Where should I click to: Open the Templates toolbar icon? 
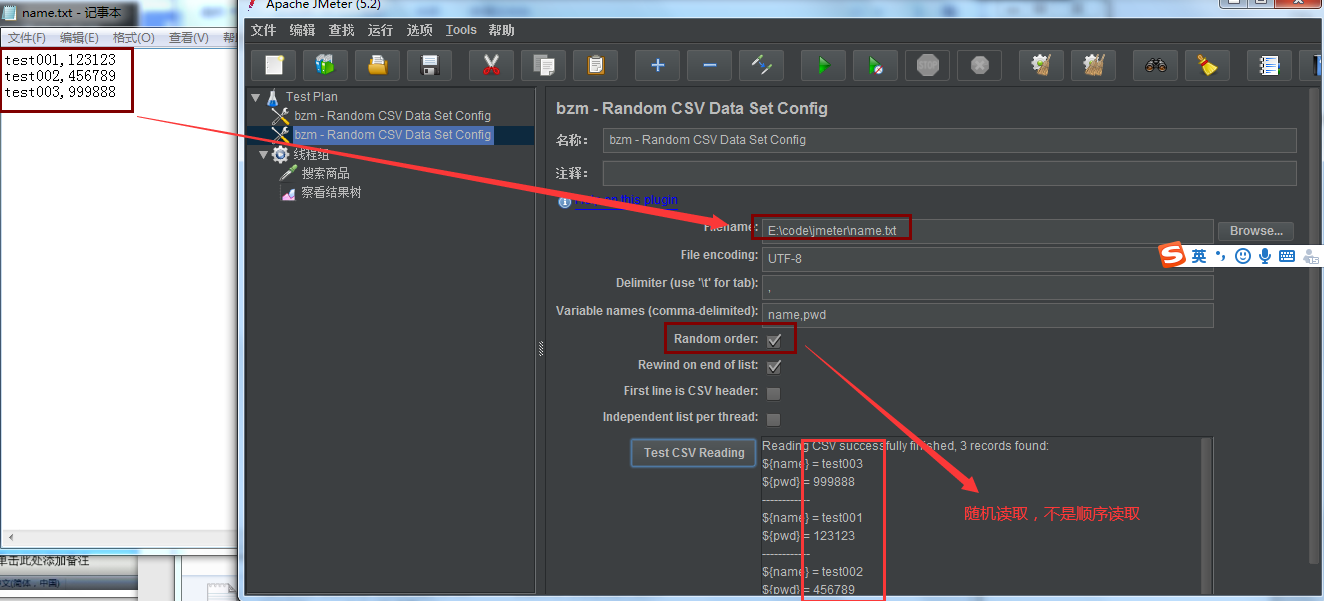tap(325, 66)
